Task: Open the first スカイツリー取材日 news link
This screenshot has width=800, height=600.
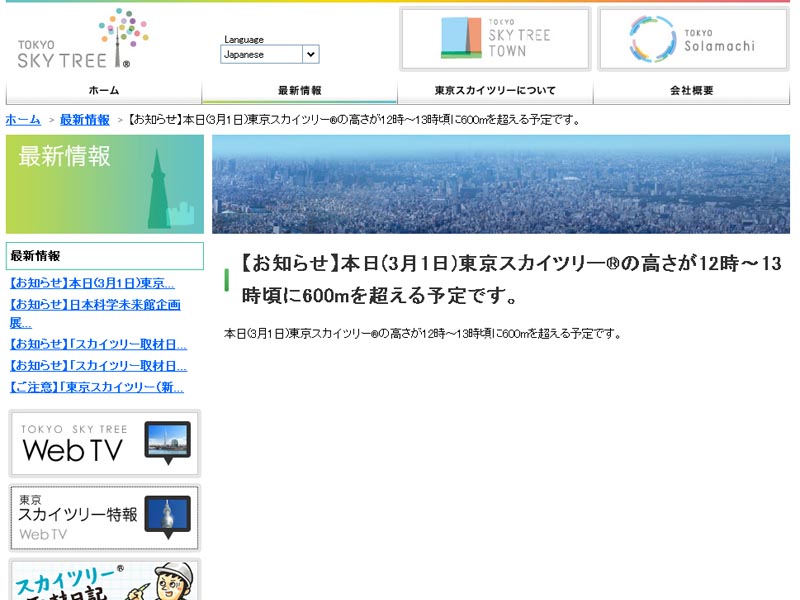Action: 98,344
